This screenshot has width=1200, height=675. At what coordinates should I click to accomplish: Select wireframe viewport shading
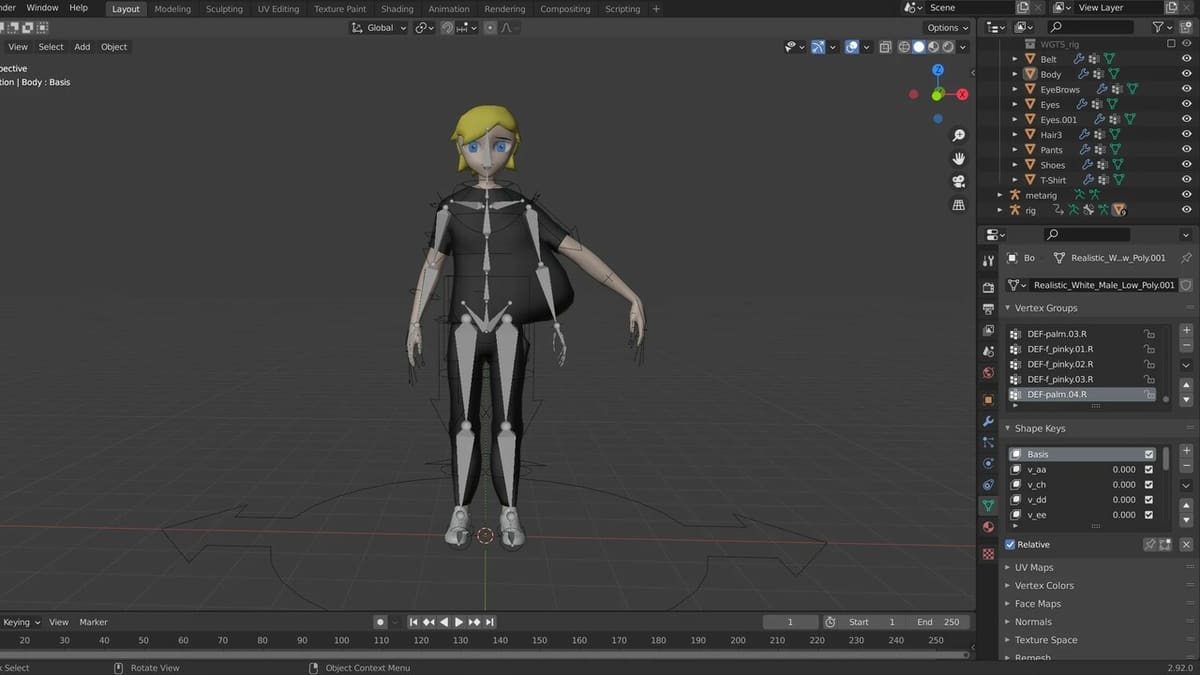[x=904, y=47]
